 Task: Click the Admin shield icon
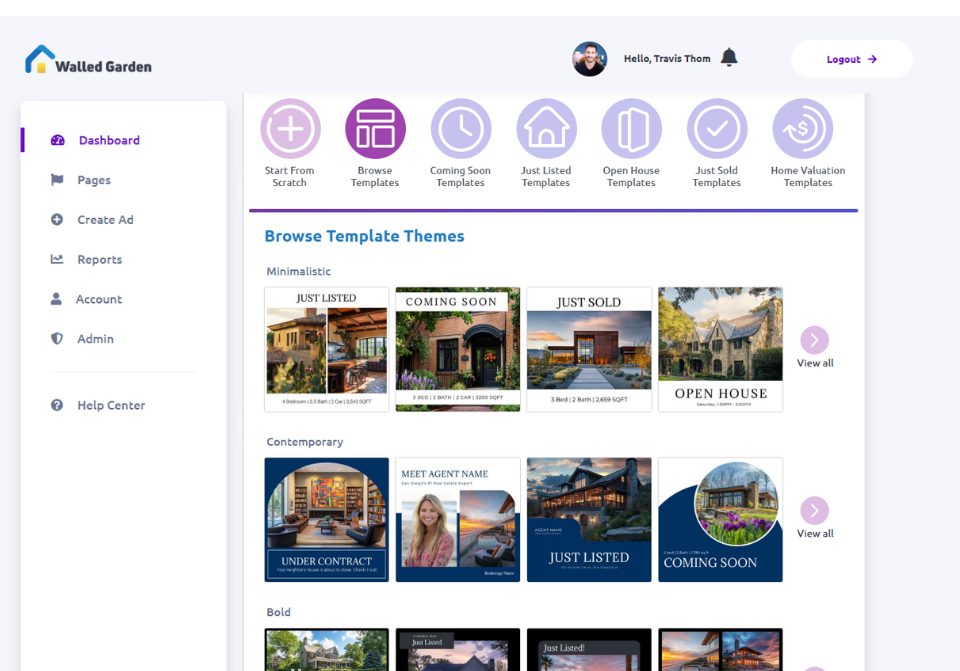57,339
